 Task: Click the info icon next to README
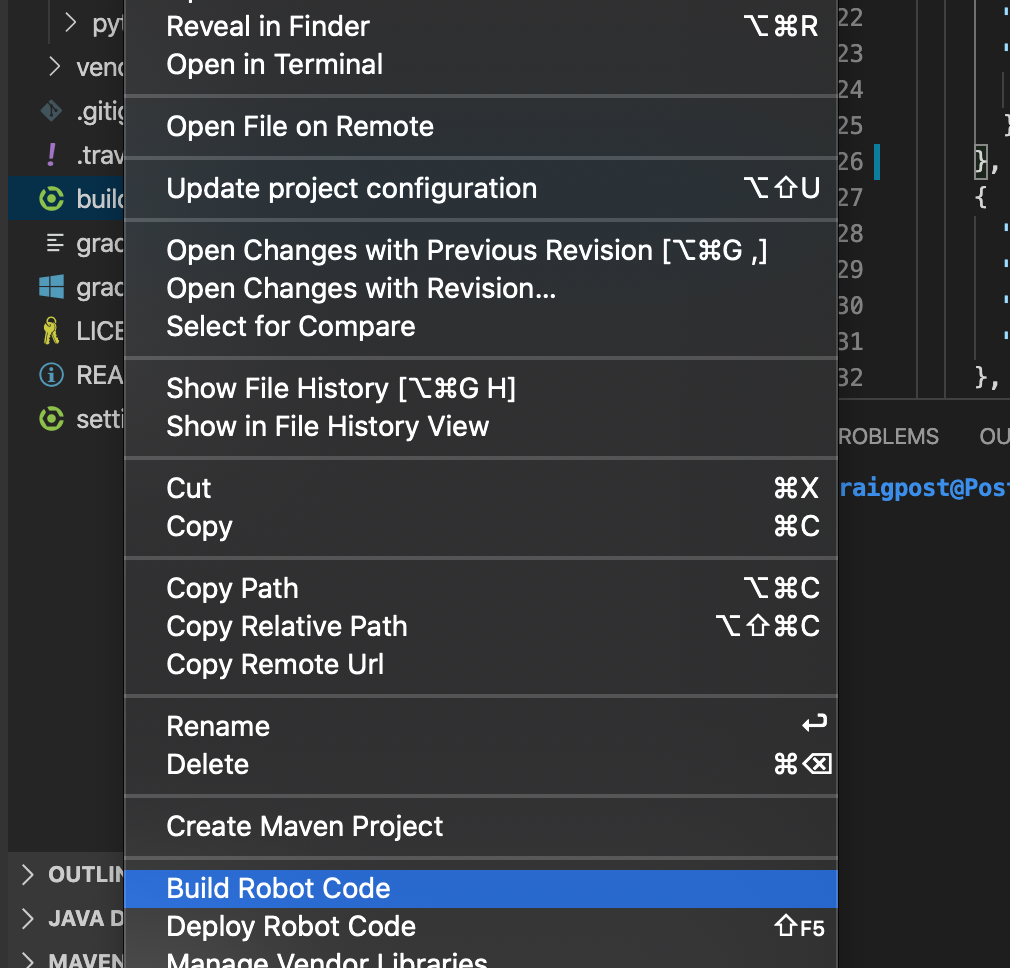pos(52,374)
